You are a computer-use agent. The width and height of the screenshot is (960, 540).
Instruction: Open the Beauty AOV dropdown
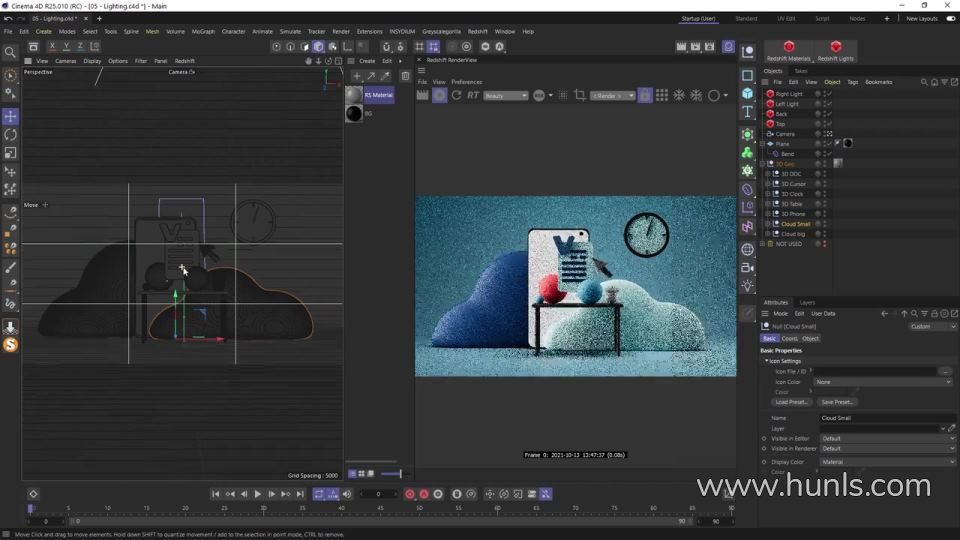(506, 96)
